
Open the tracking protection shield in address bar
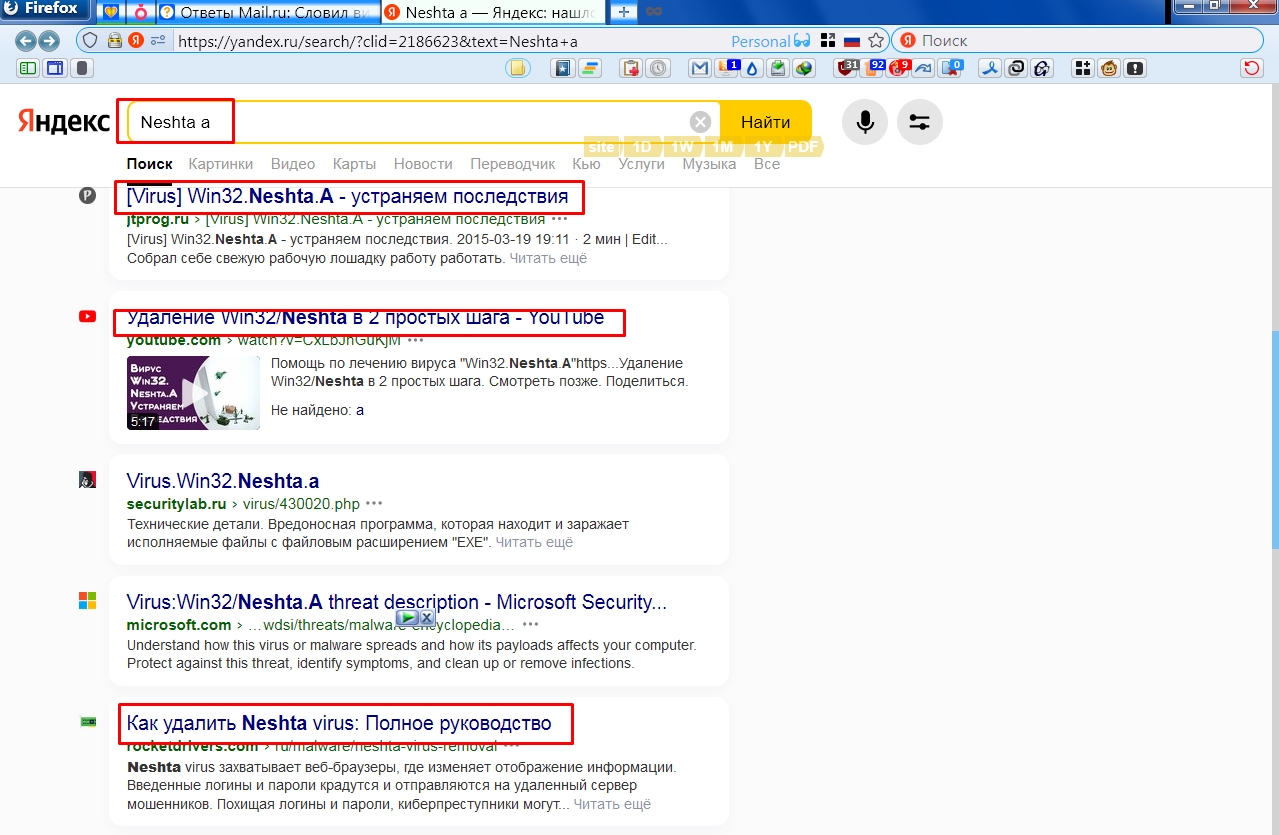[x=90, y=41]
